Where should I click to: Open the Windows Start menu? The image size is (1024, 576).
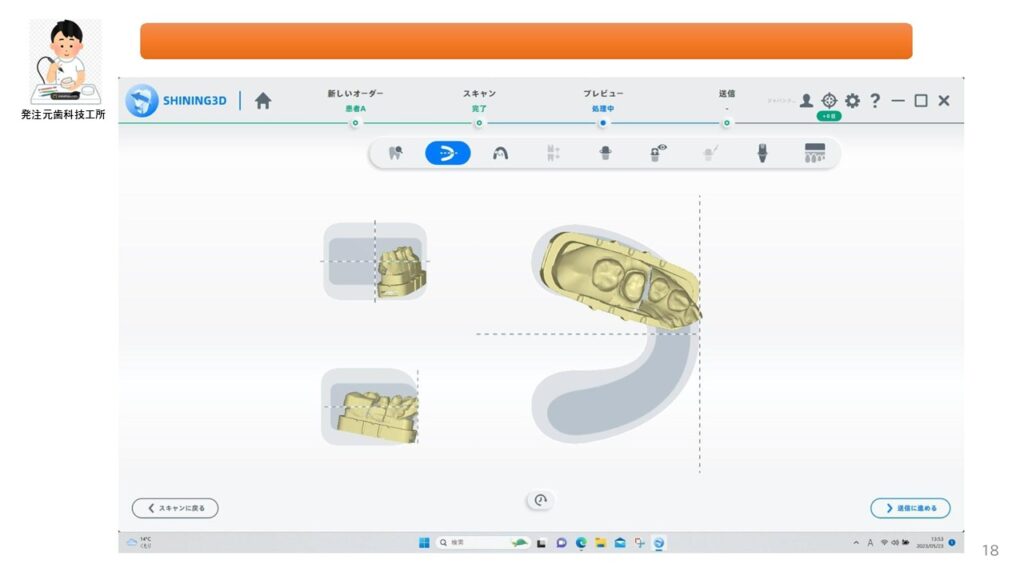(x=424, y=543)
